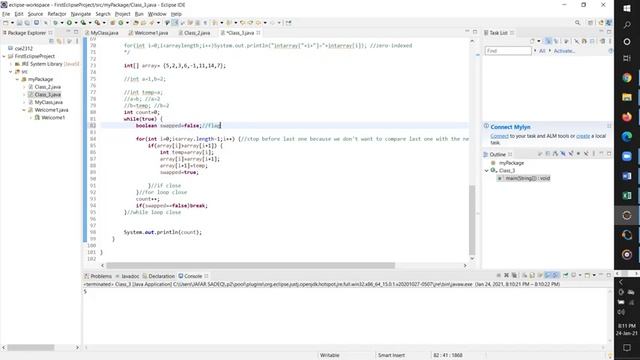640x360 pixels.
Task: Click the New file icon in toolbar
Action: coord(6,23)
